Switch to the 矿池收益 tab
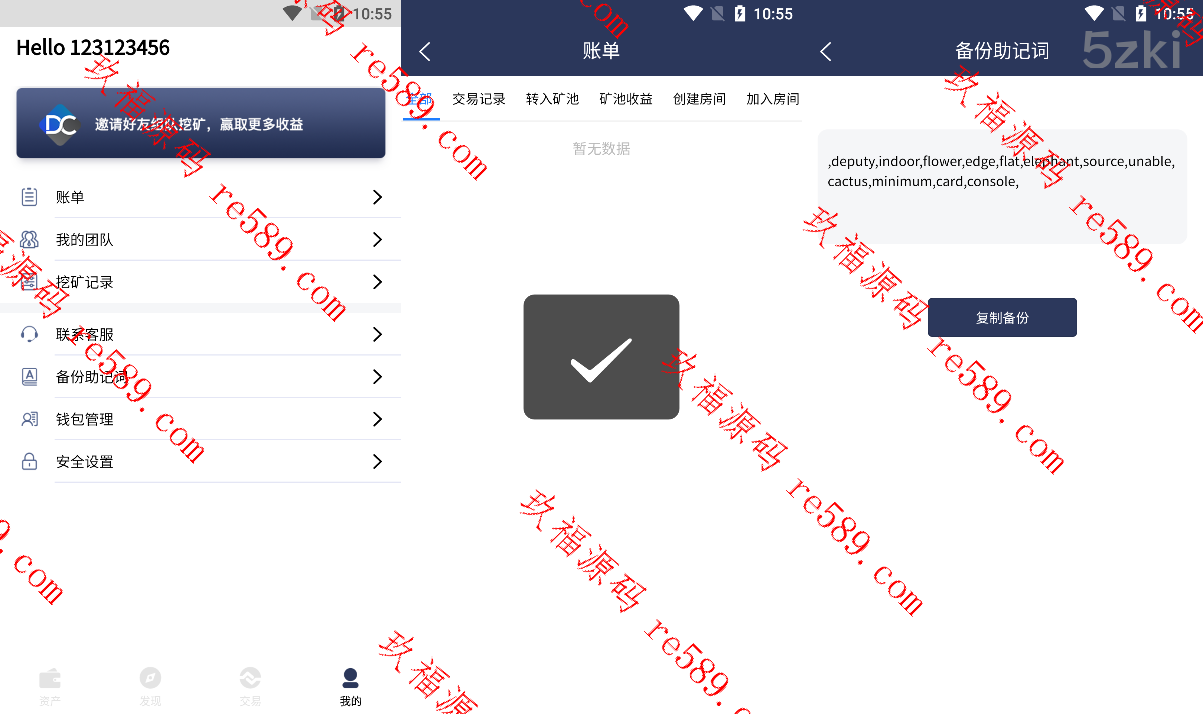The image size is (1203, 714). pyautogui.click(x=626, y=99)
